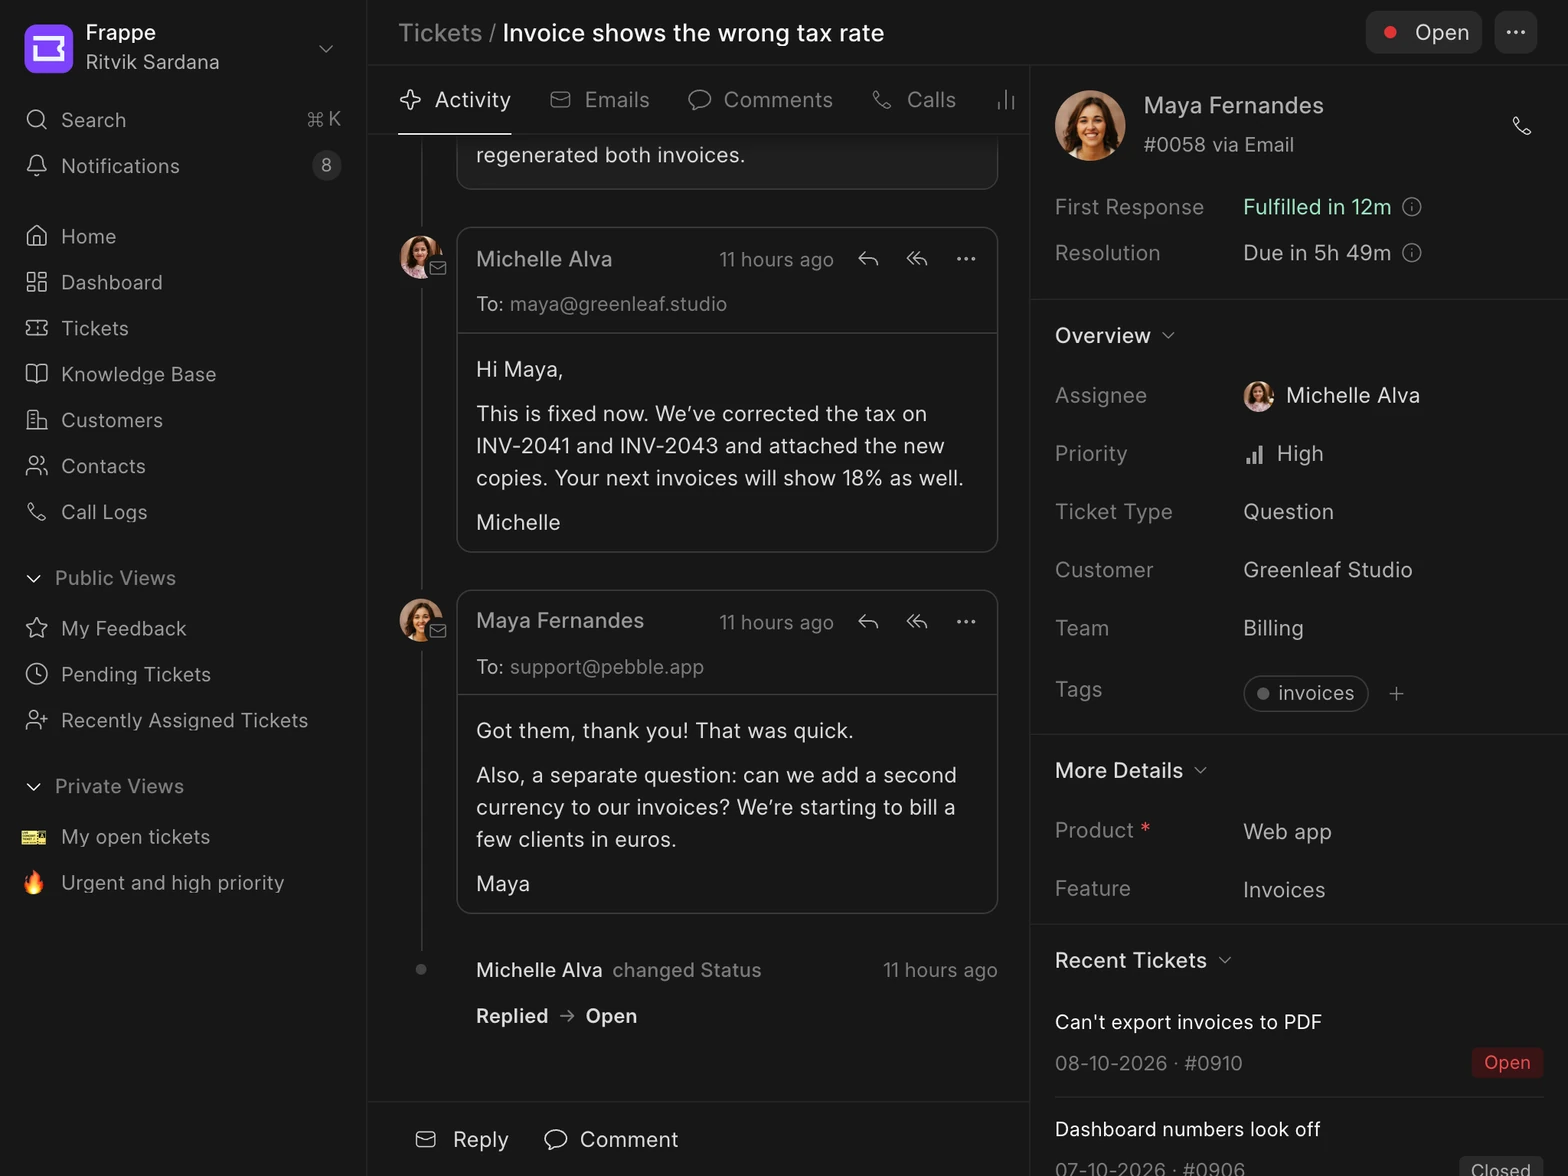Collapse the More Details section
The width and height of the screenshot is (1568, 1176).
click(1131, 771)
